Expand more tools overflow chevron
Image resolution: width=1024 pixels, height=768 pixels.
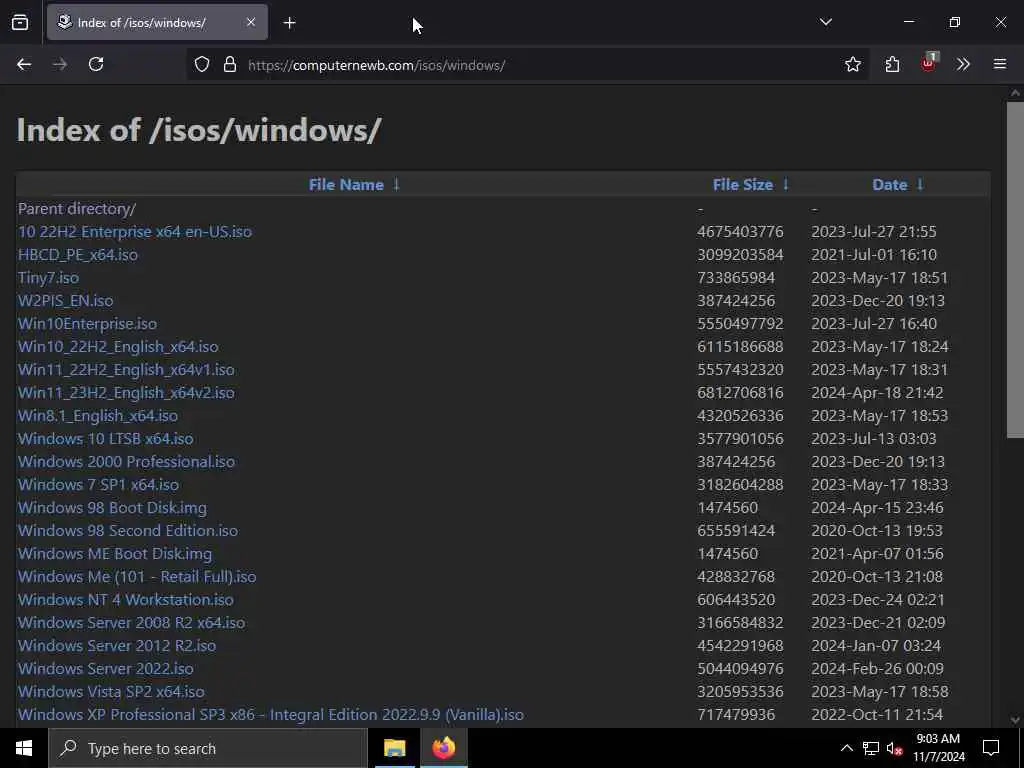[963, 64]
